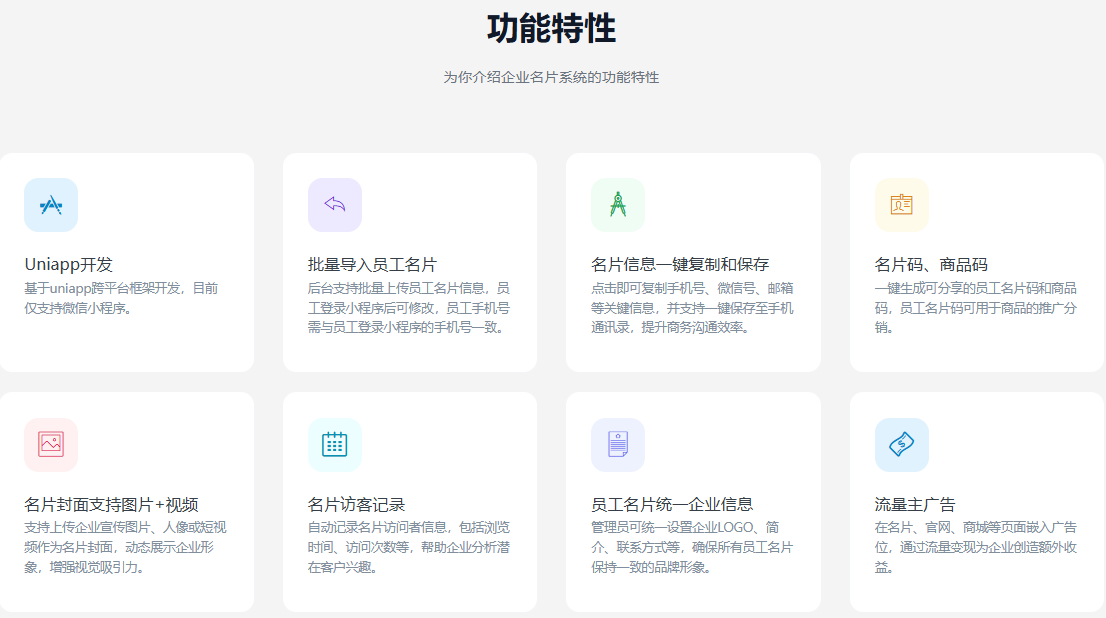Click the 流量主广告 description paragraph
This screenshot has height=618, width=1106.
click(975, 547)
